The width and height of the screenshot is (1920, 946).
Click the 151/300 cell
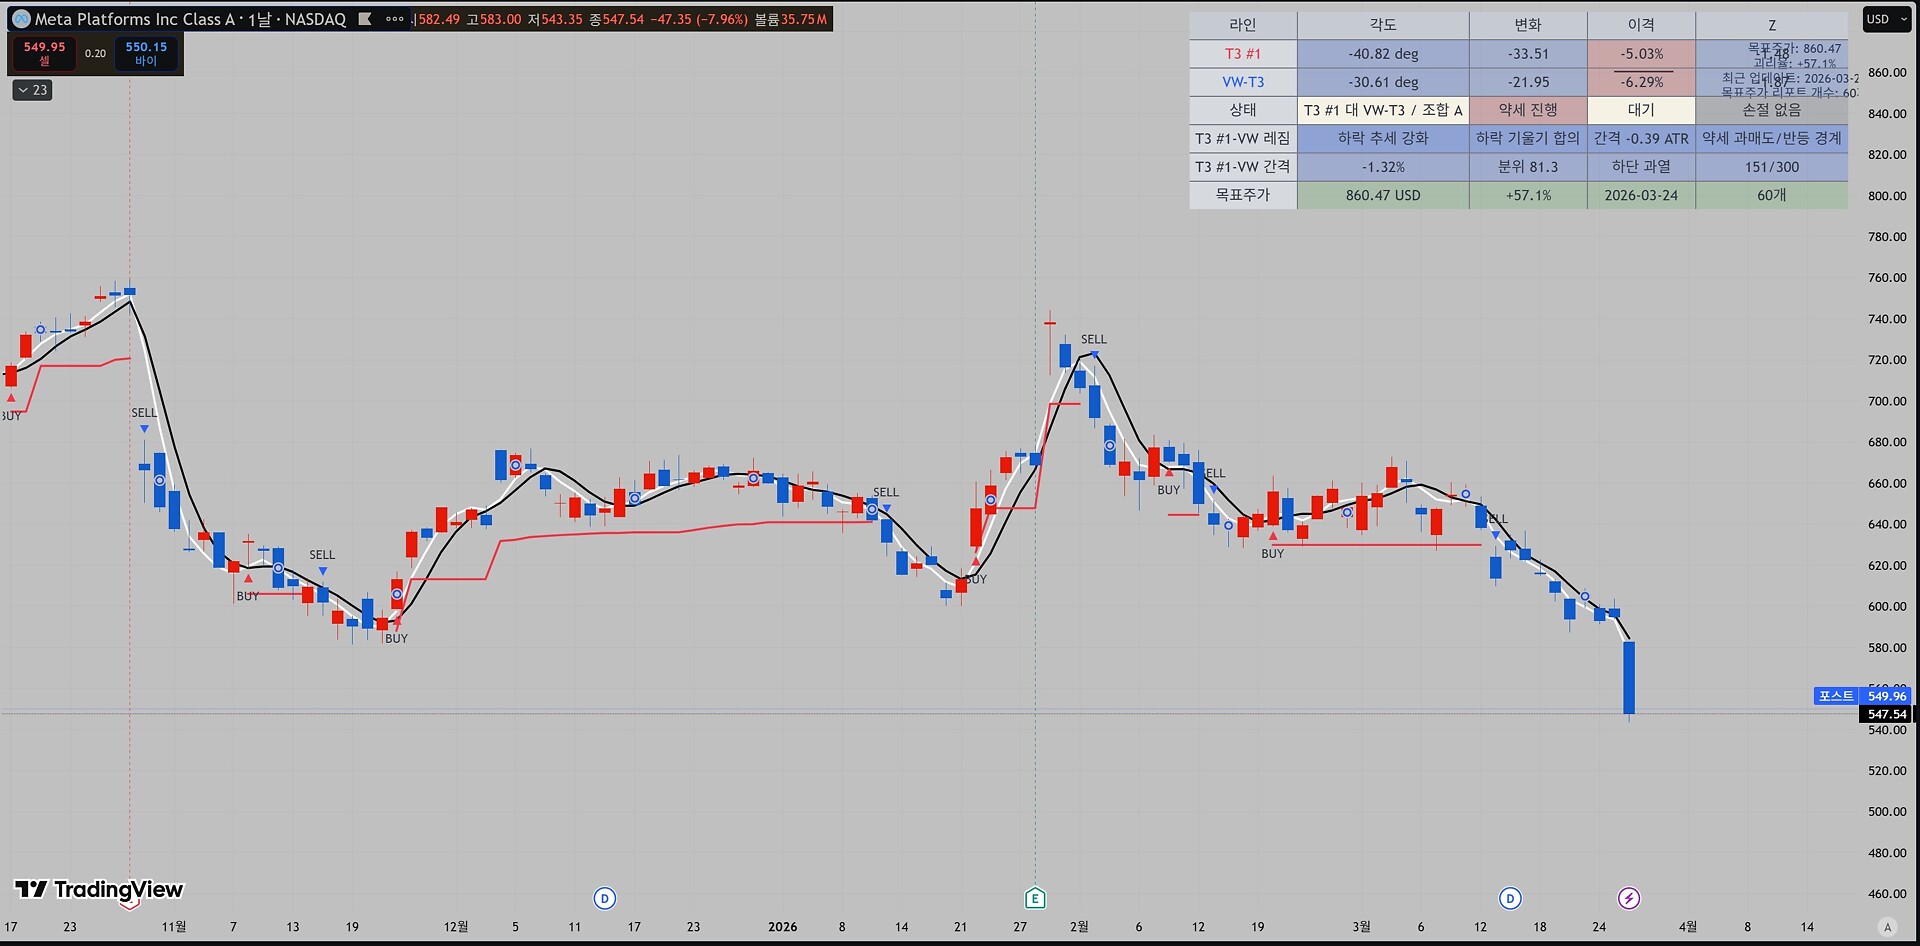coord(1772,167)
